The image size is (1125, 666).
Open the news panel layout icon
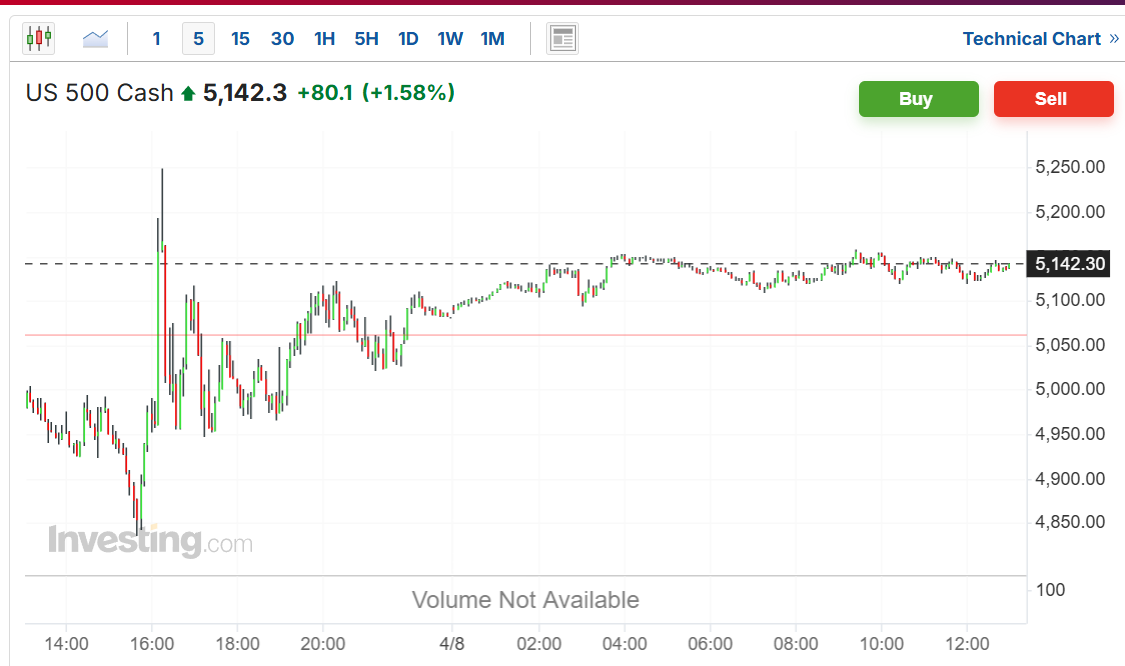(562, 39)
